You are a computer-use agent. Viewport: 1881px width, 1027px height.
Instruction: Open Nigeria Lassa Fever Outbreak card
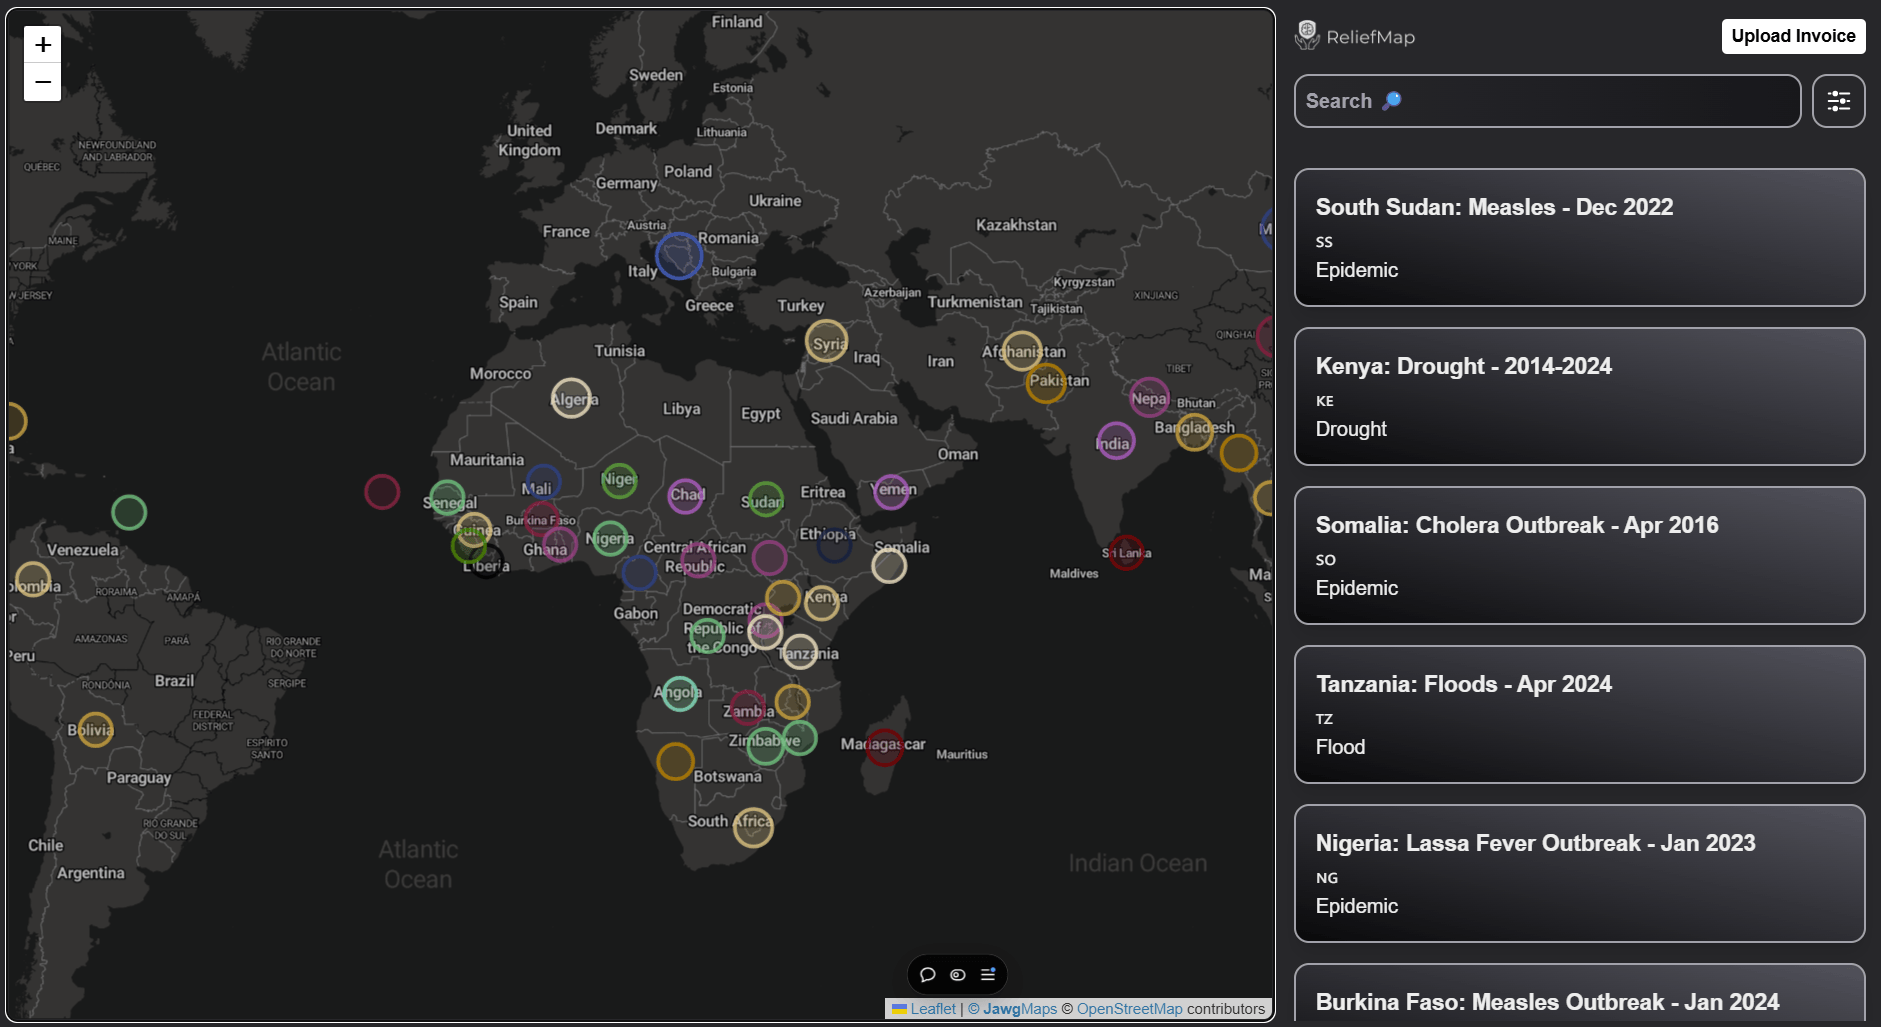click(x=1579, y=873)
